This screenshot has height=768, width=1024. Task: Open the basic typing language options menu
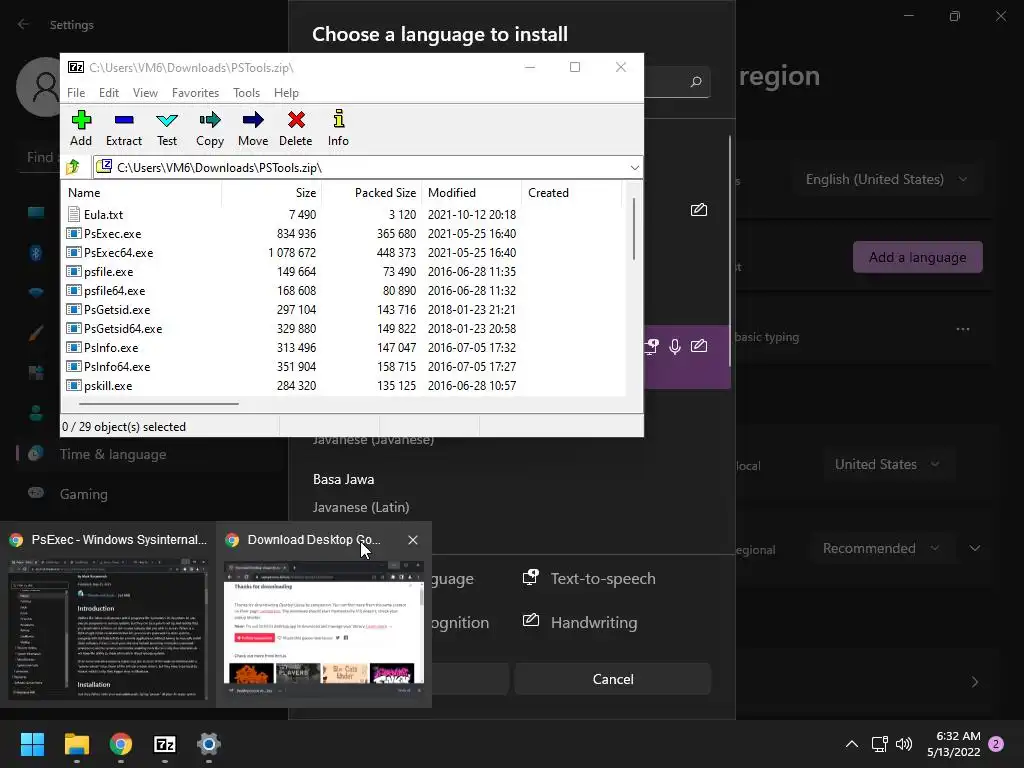963,329
